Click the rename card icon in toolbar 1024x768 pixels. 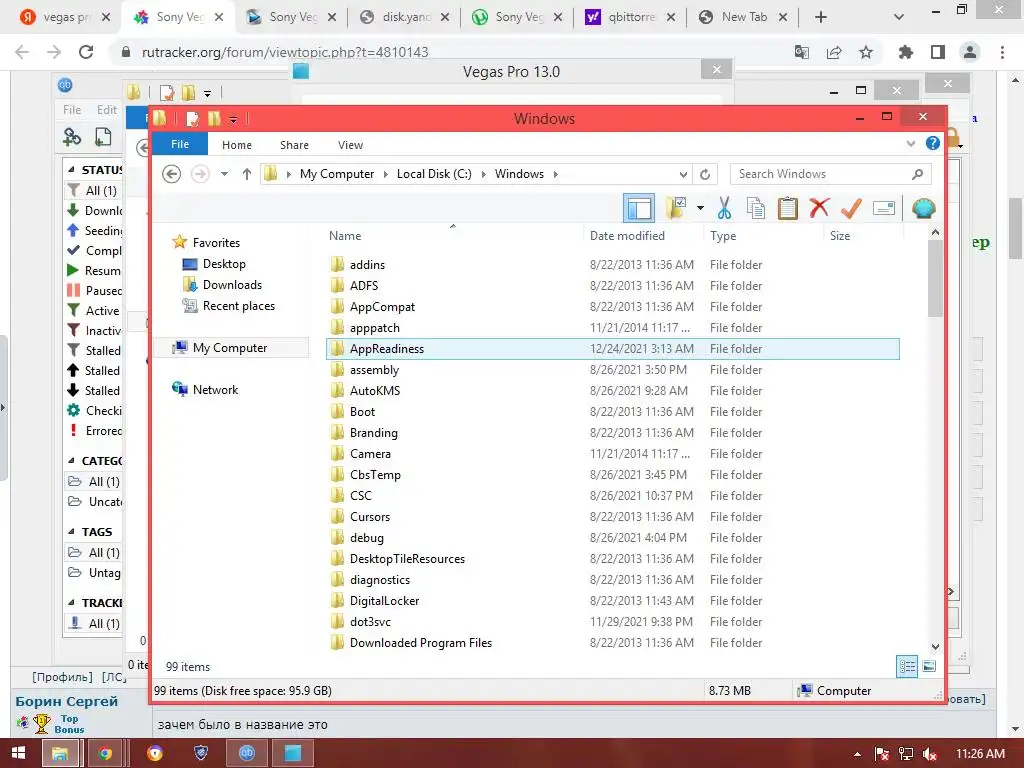(883, 208)
